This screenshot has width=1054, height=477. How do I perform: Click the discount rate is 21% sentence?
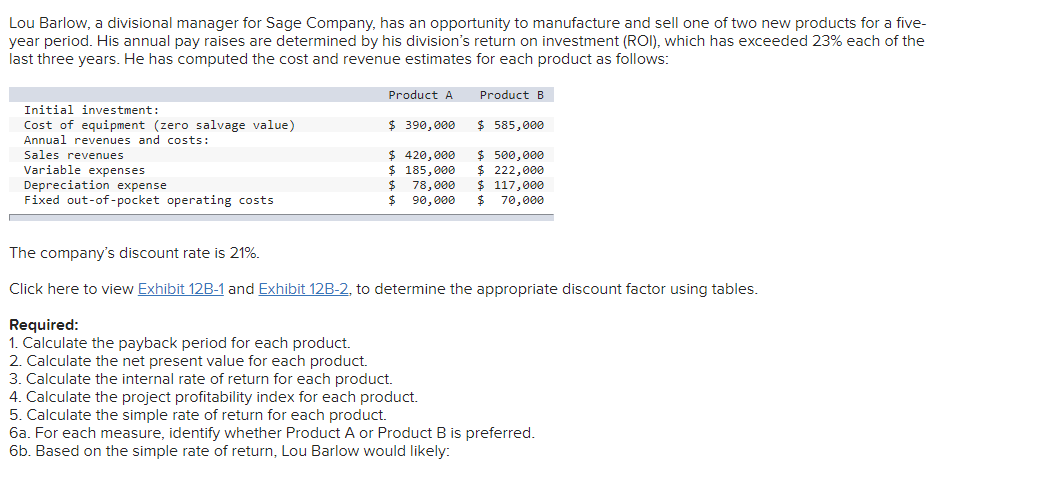tap(134, 253)
